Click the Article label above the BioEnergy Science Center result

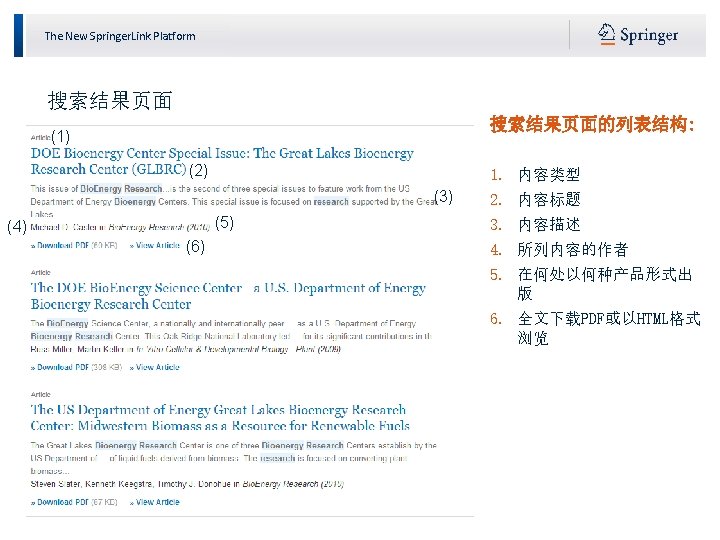(x=40, y=273)
